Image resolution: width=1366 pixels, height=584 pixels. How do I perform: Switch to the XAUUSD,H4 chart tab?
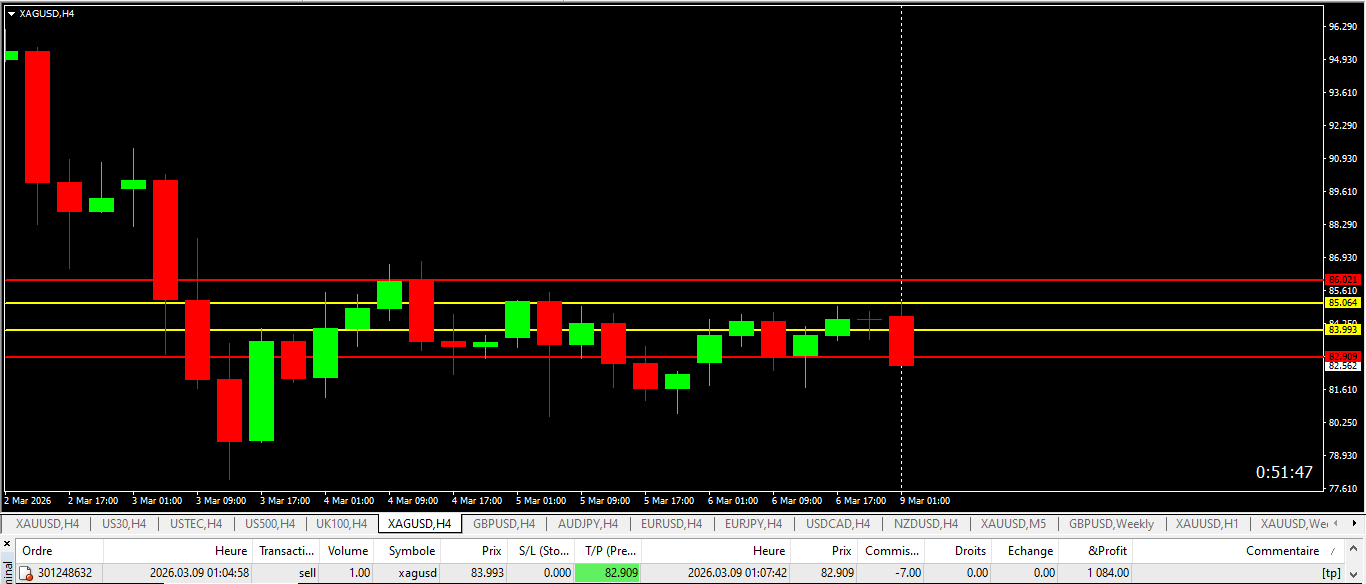(48, 524)
